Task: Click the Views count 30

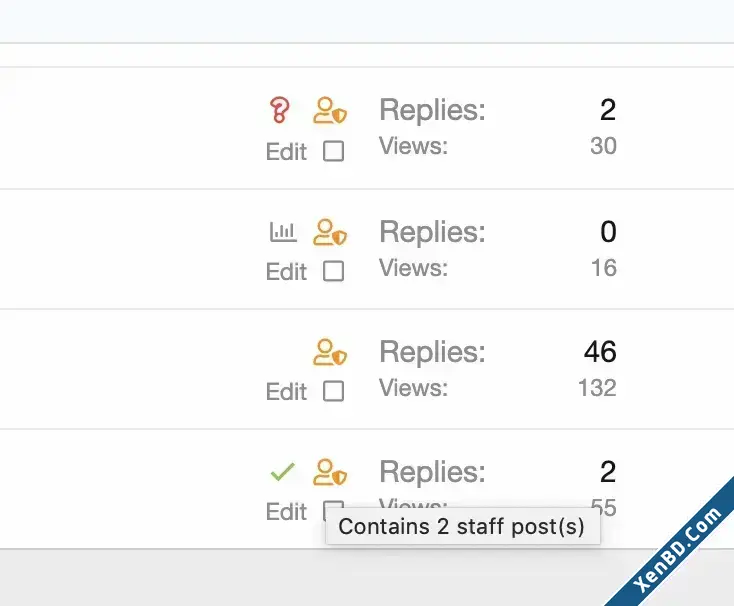Action: click(603, 146)
